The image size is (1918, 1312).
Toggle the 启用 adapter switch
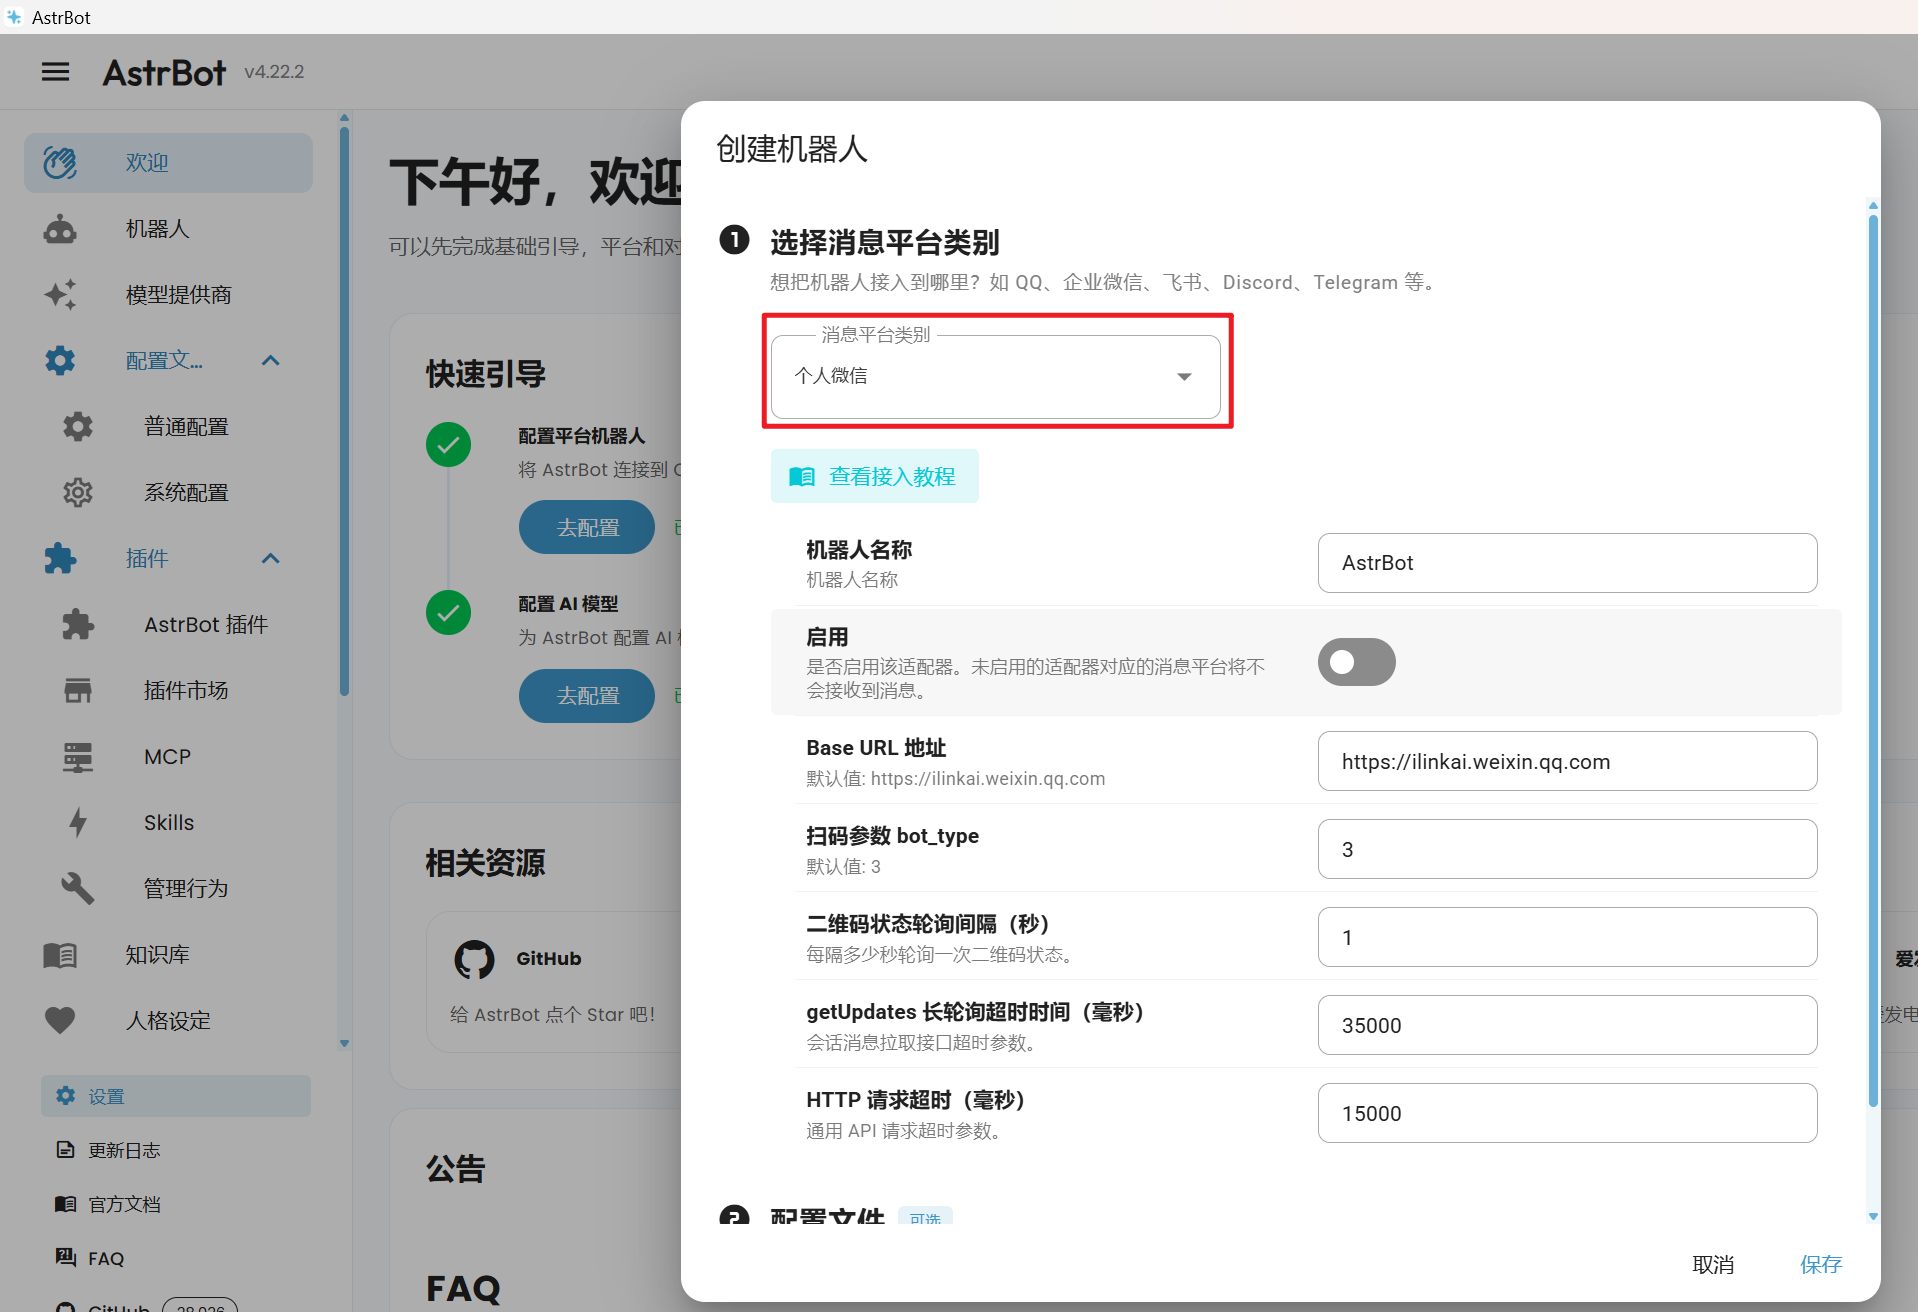1356,662
